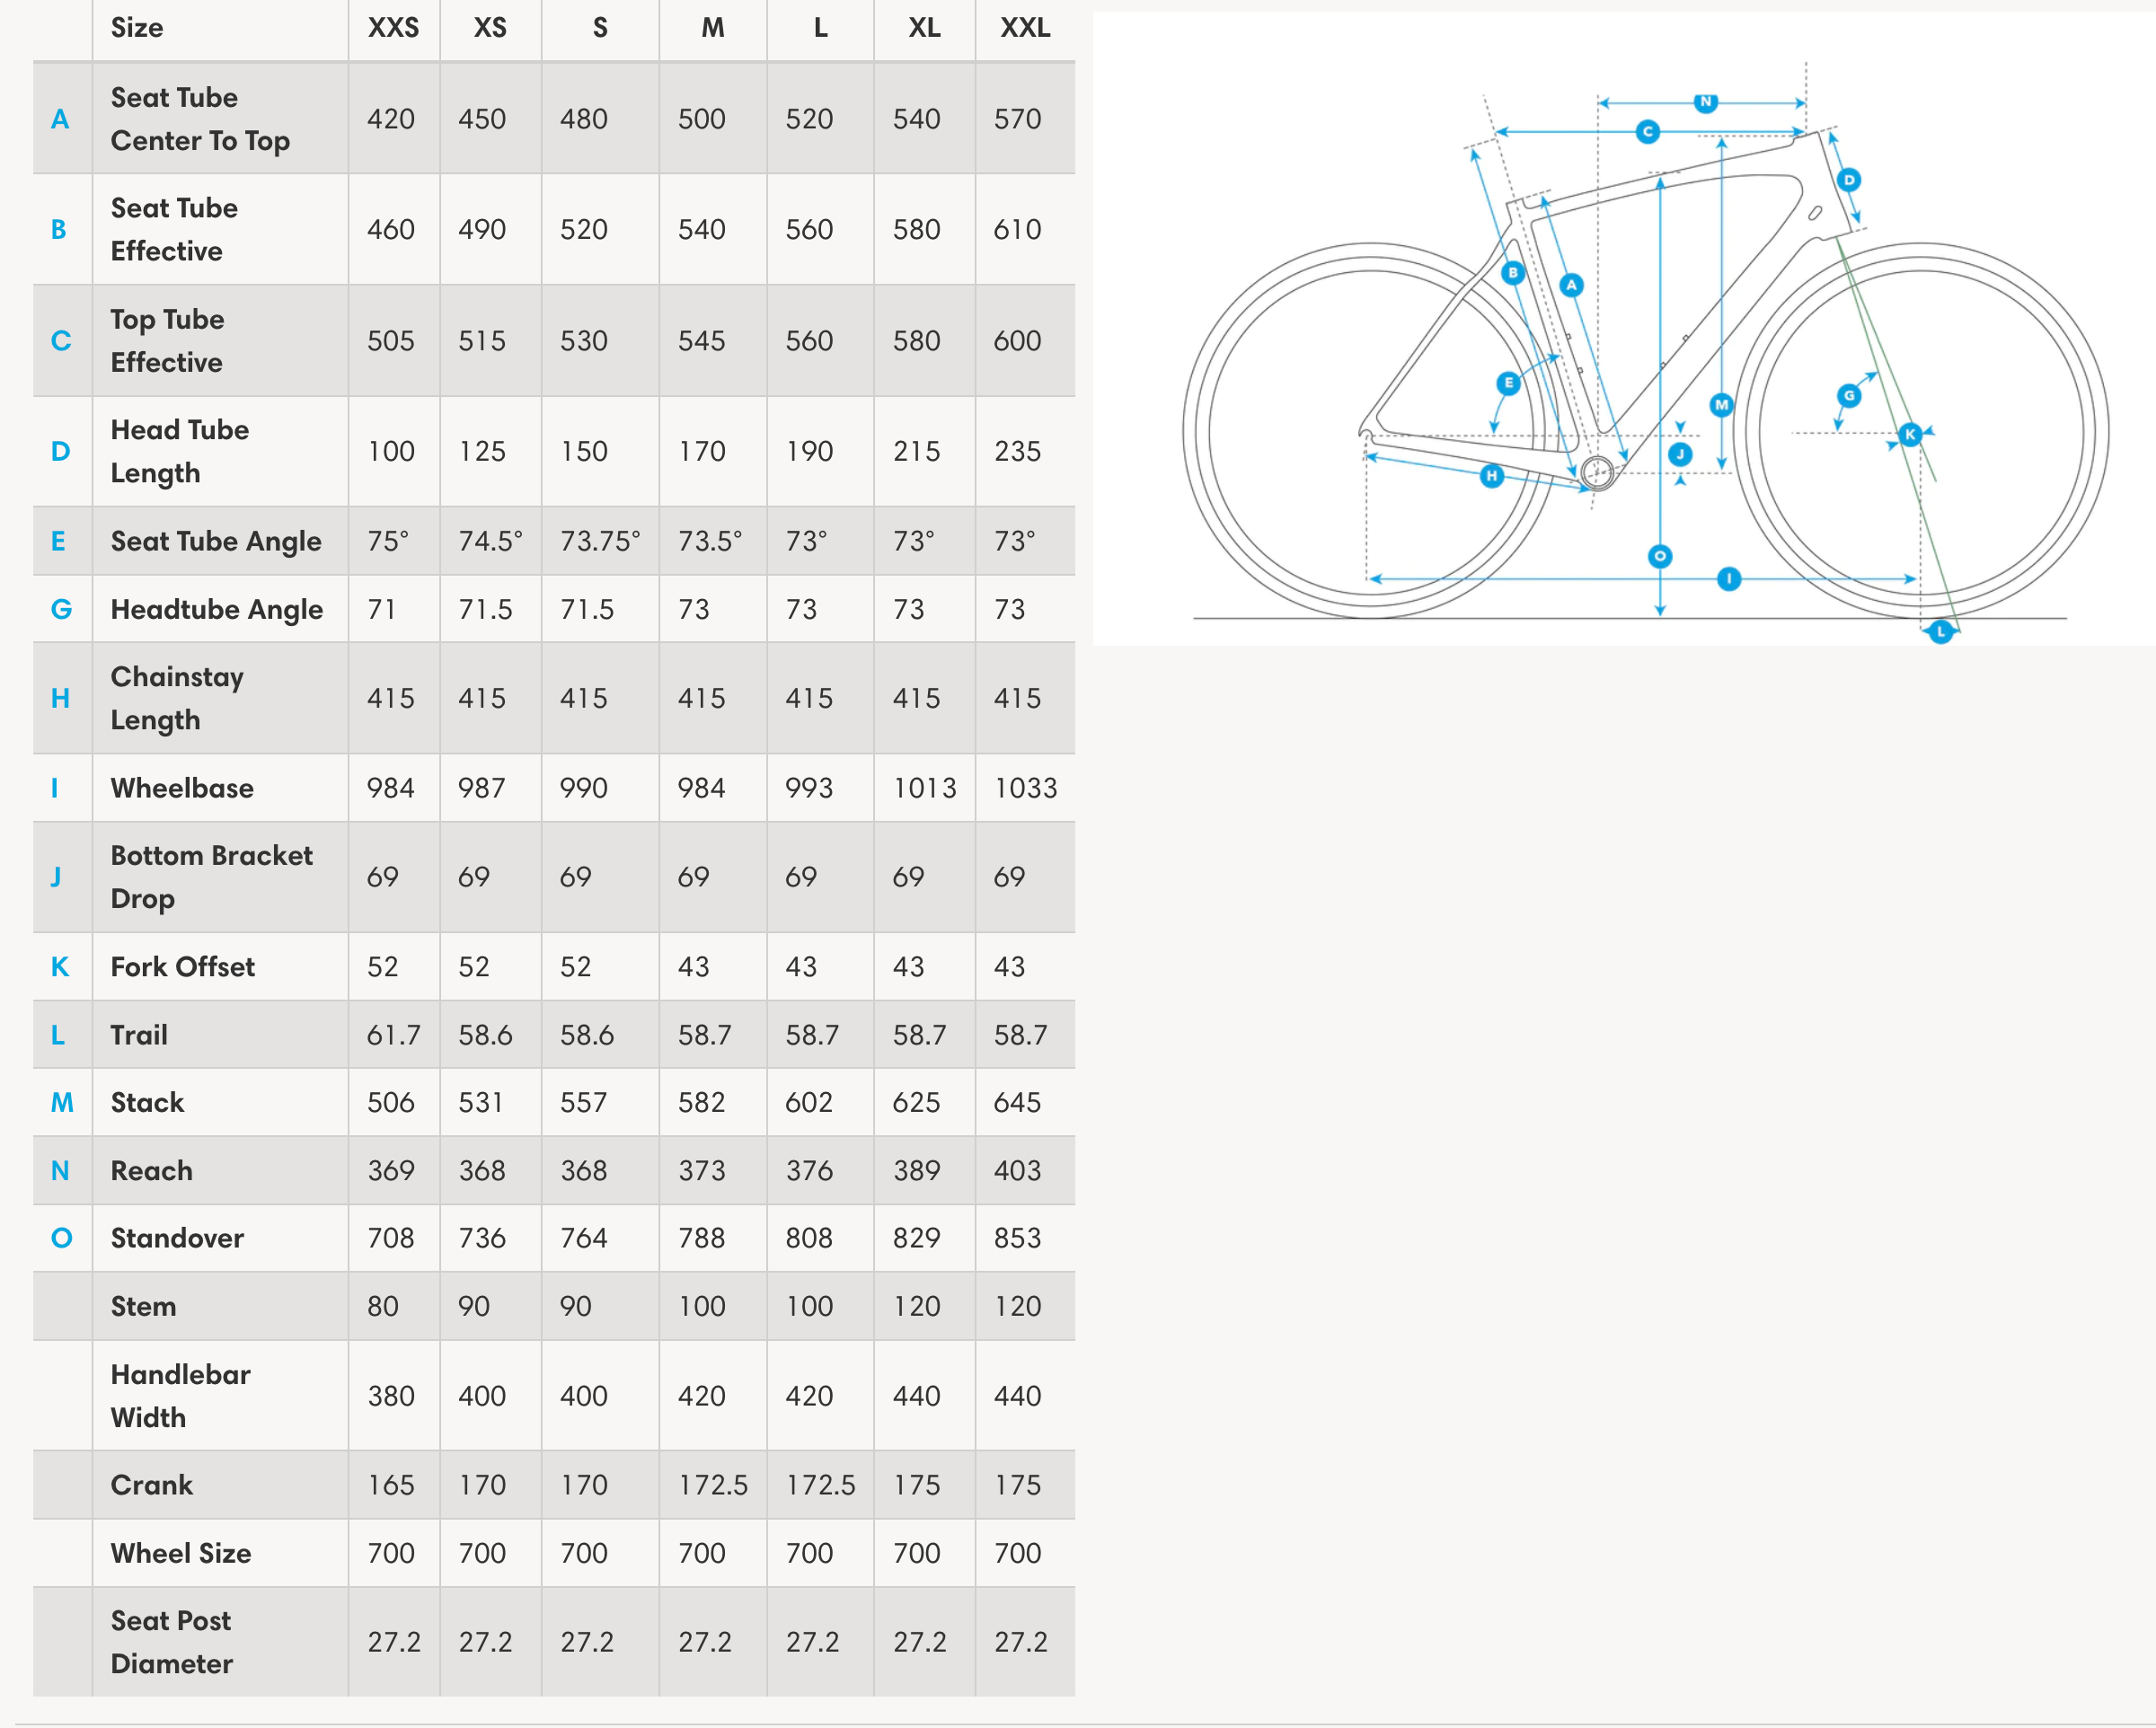Viewport: 2156px width, 1728px height.
Task: Select the XL size column header
Action: pos(924,28)
